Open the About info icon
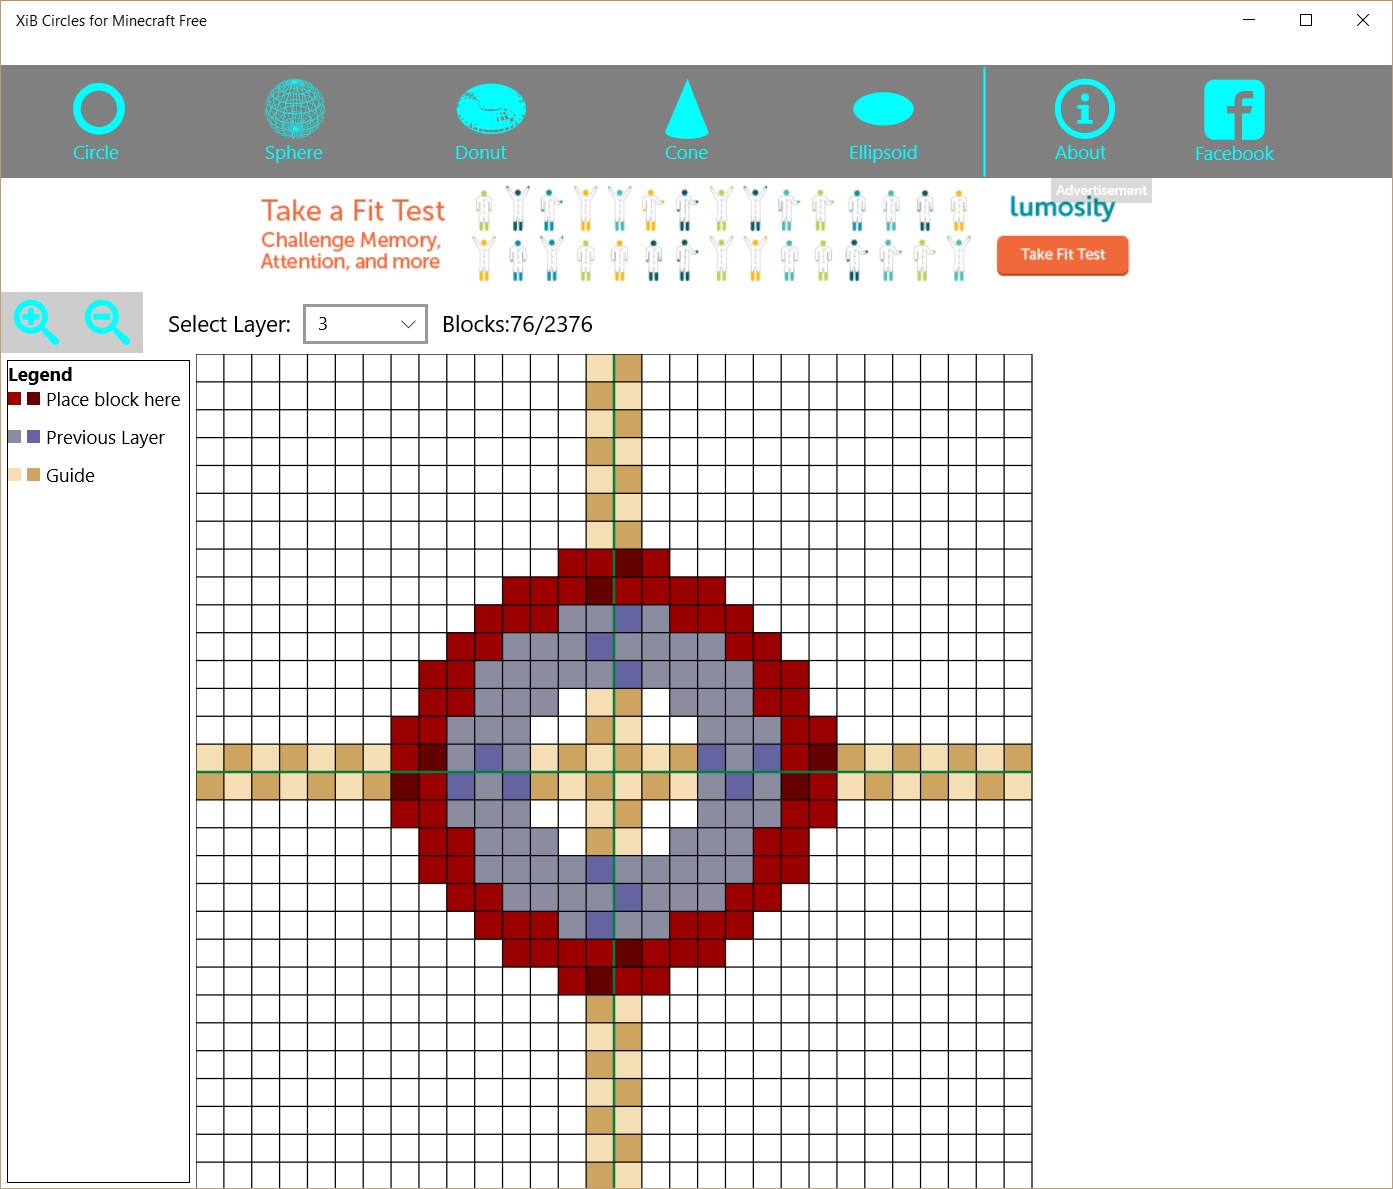Viewport: 1393px width, 1189px height. point(1084,108)
